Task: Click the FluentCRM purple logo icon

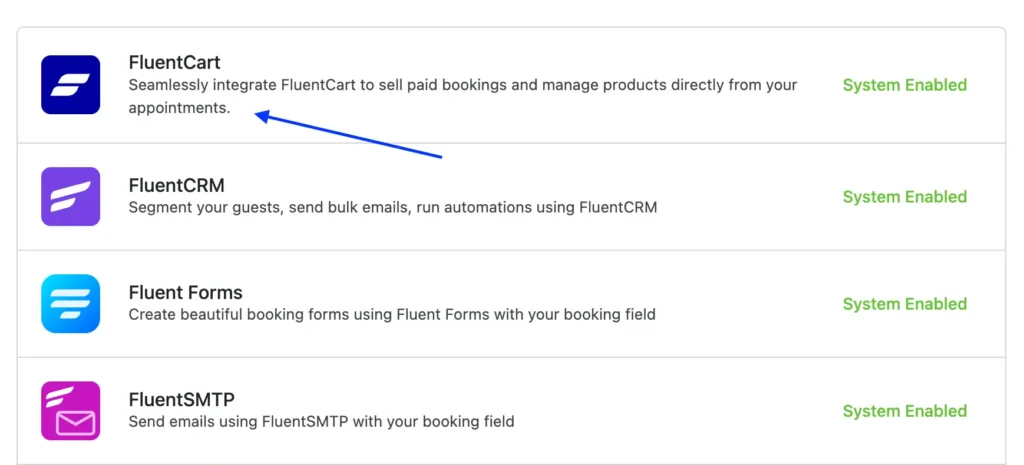Action: tap(70, 196)
